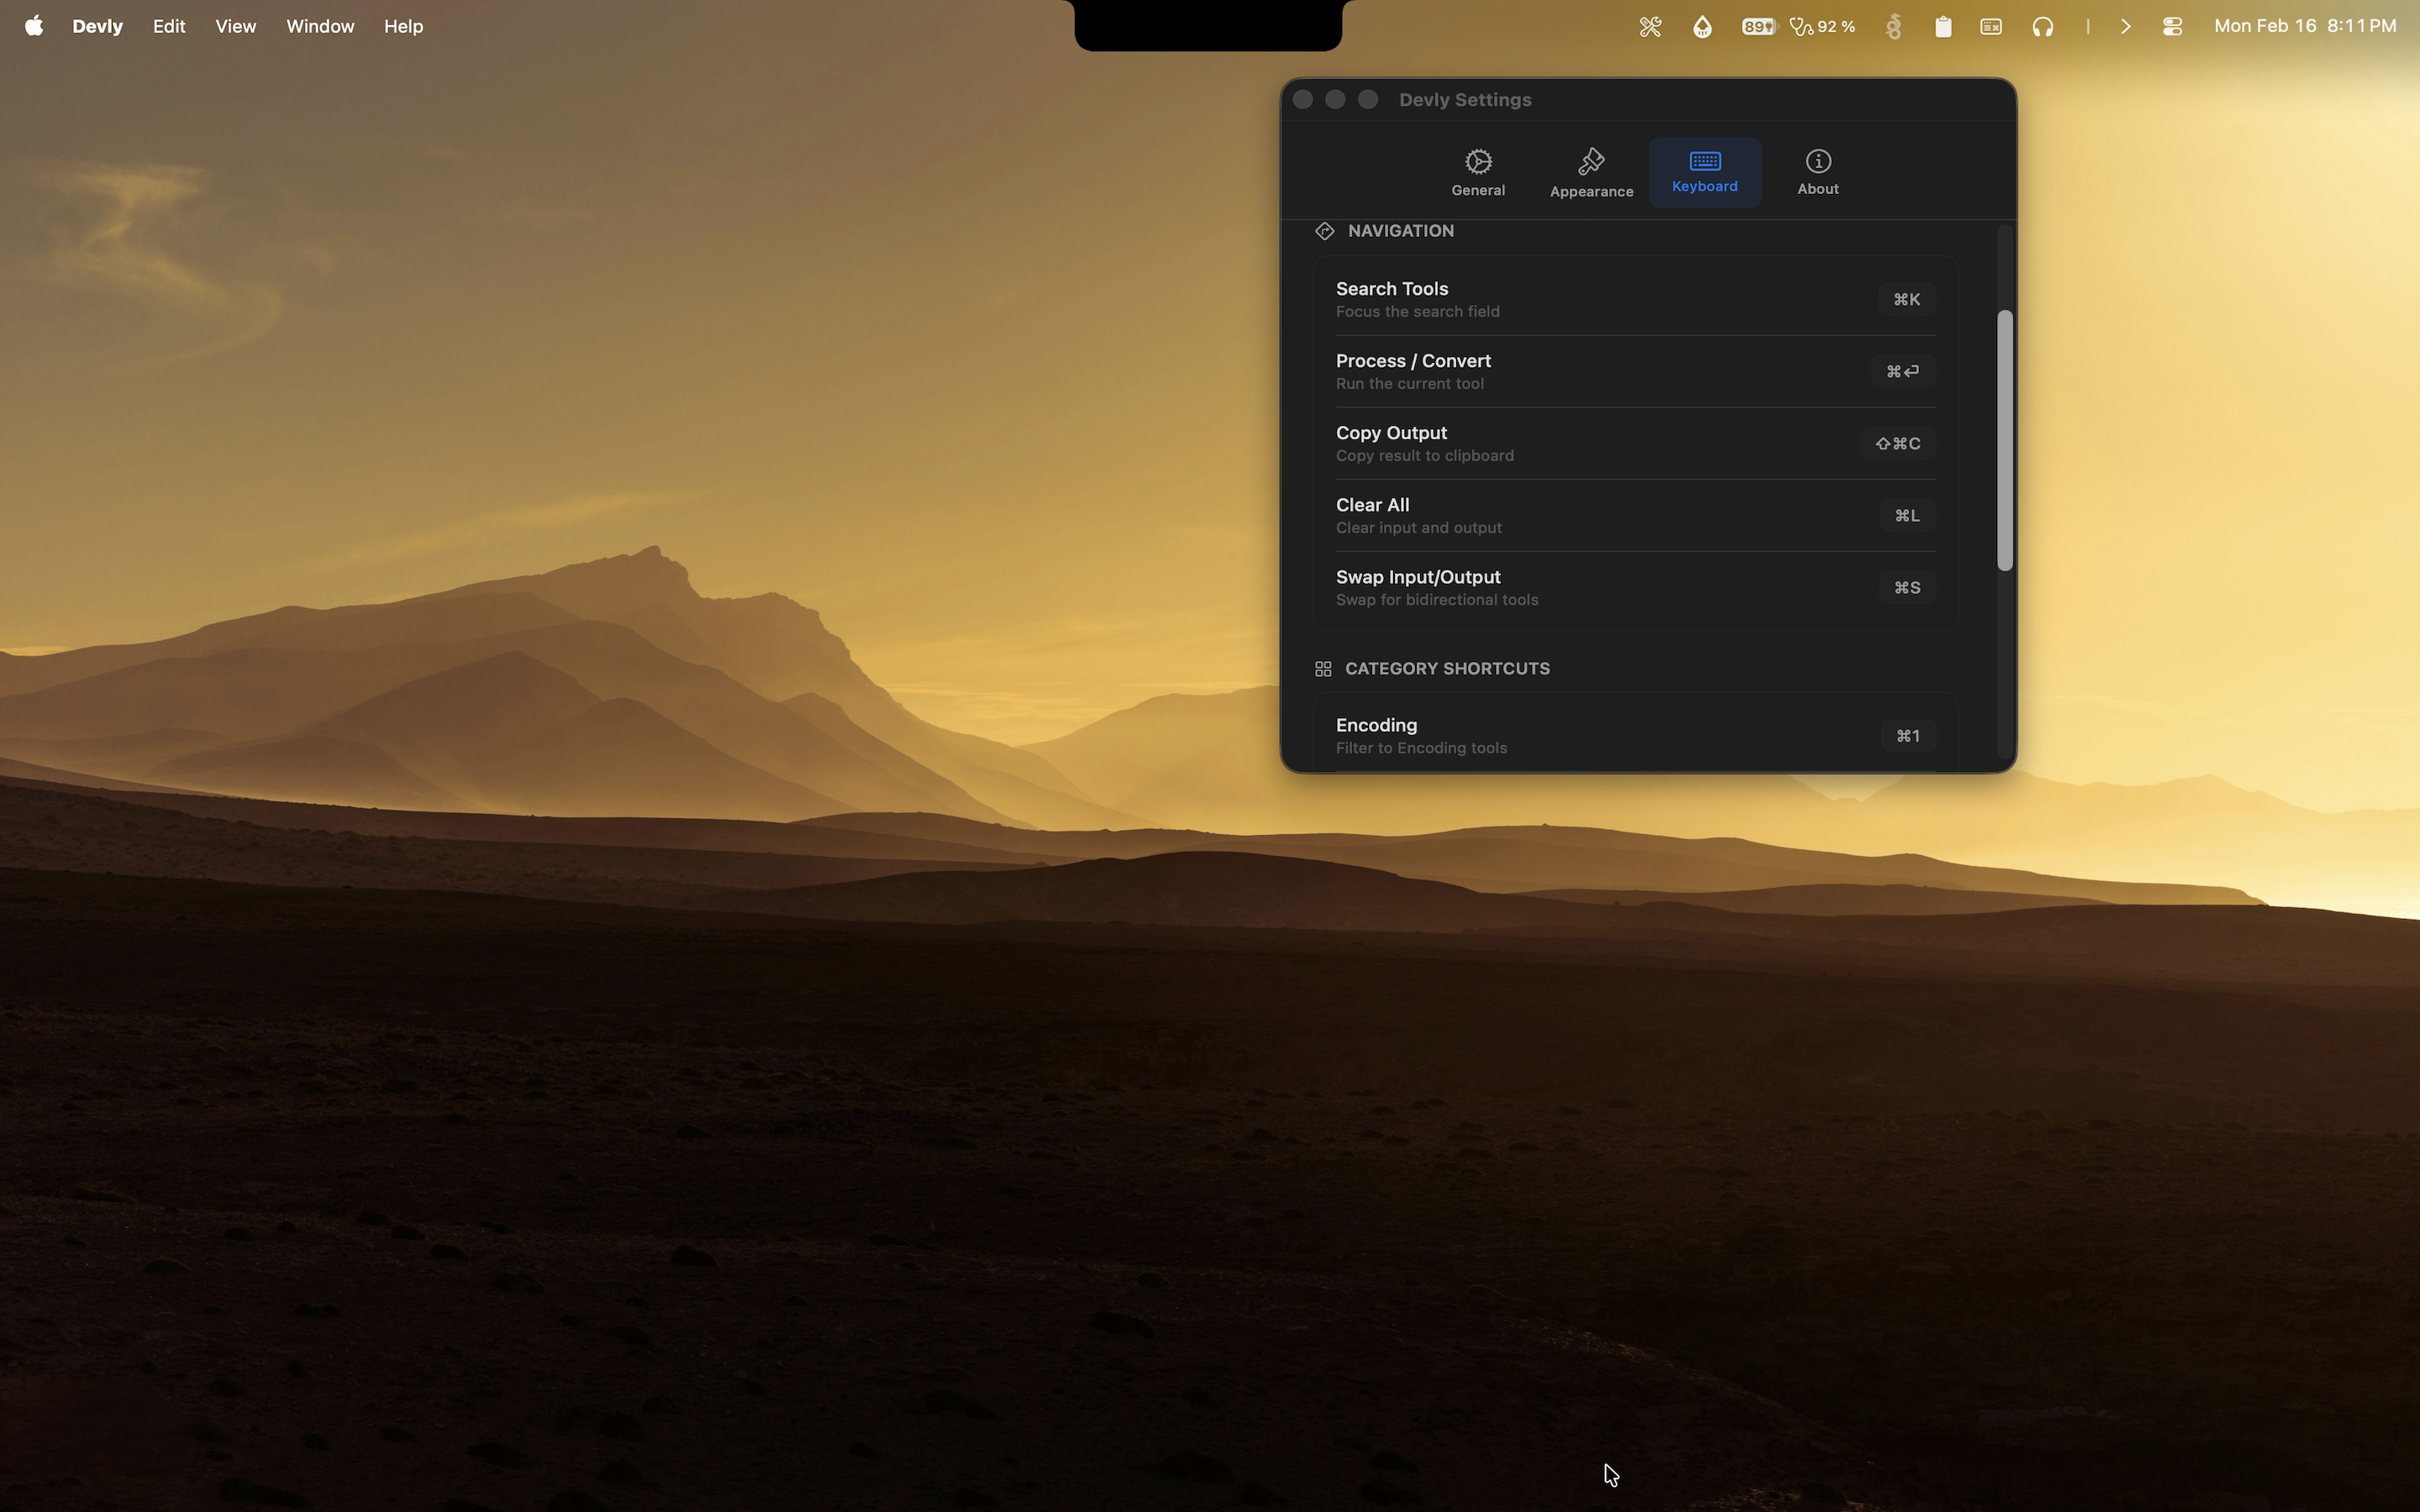Click the Clear All ⌘L shortcut badge

[1905, 515]
